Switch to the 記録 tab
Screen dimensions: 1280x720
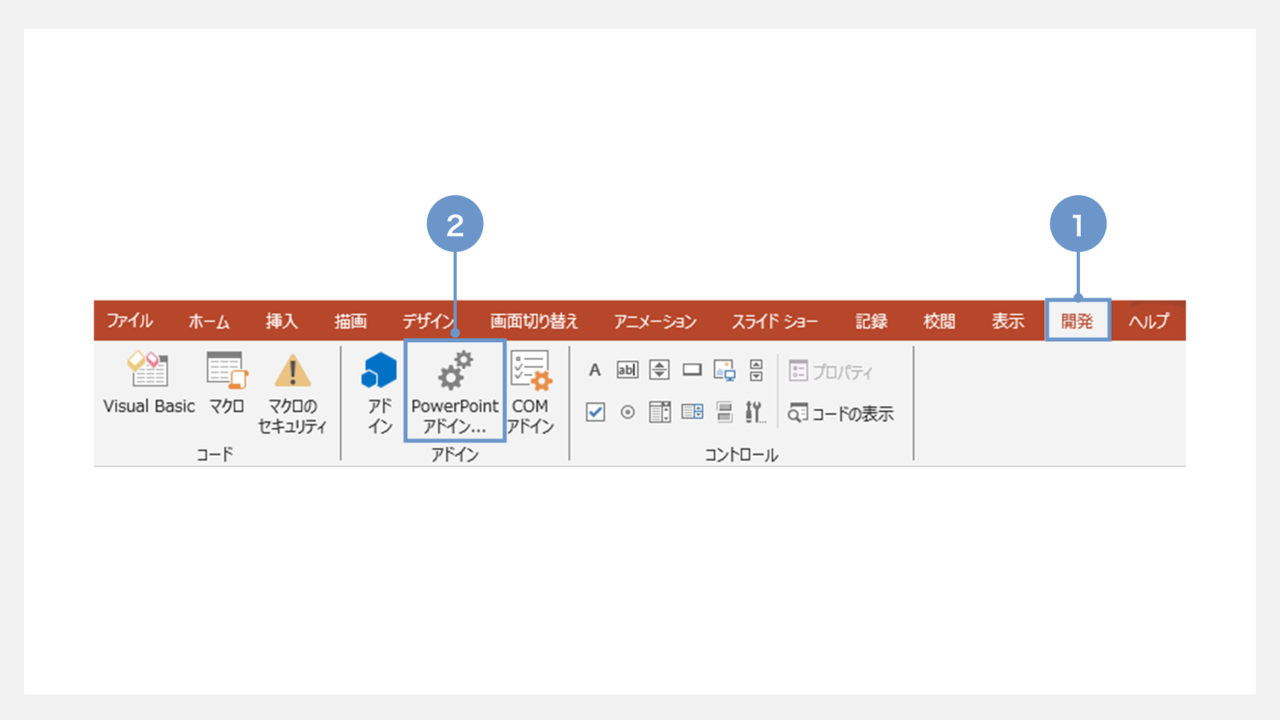[x=871, y=321]
